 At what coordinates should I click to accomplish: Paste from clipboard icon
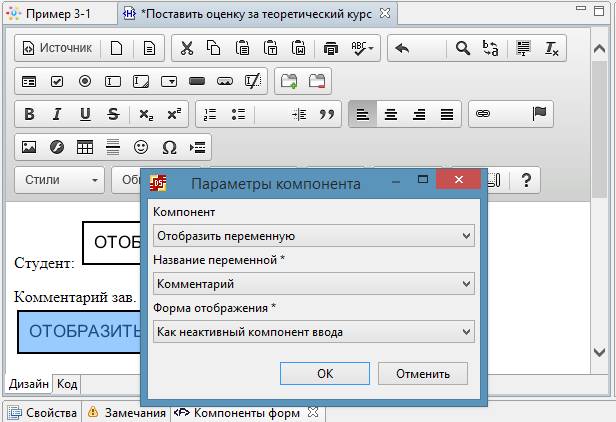242,48
